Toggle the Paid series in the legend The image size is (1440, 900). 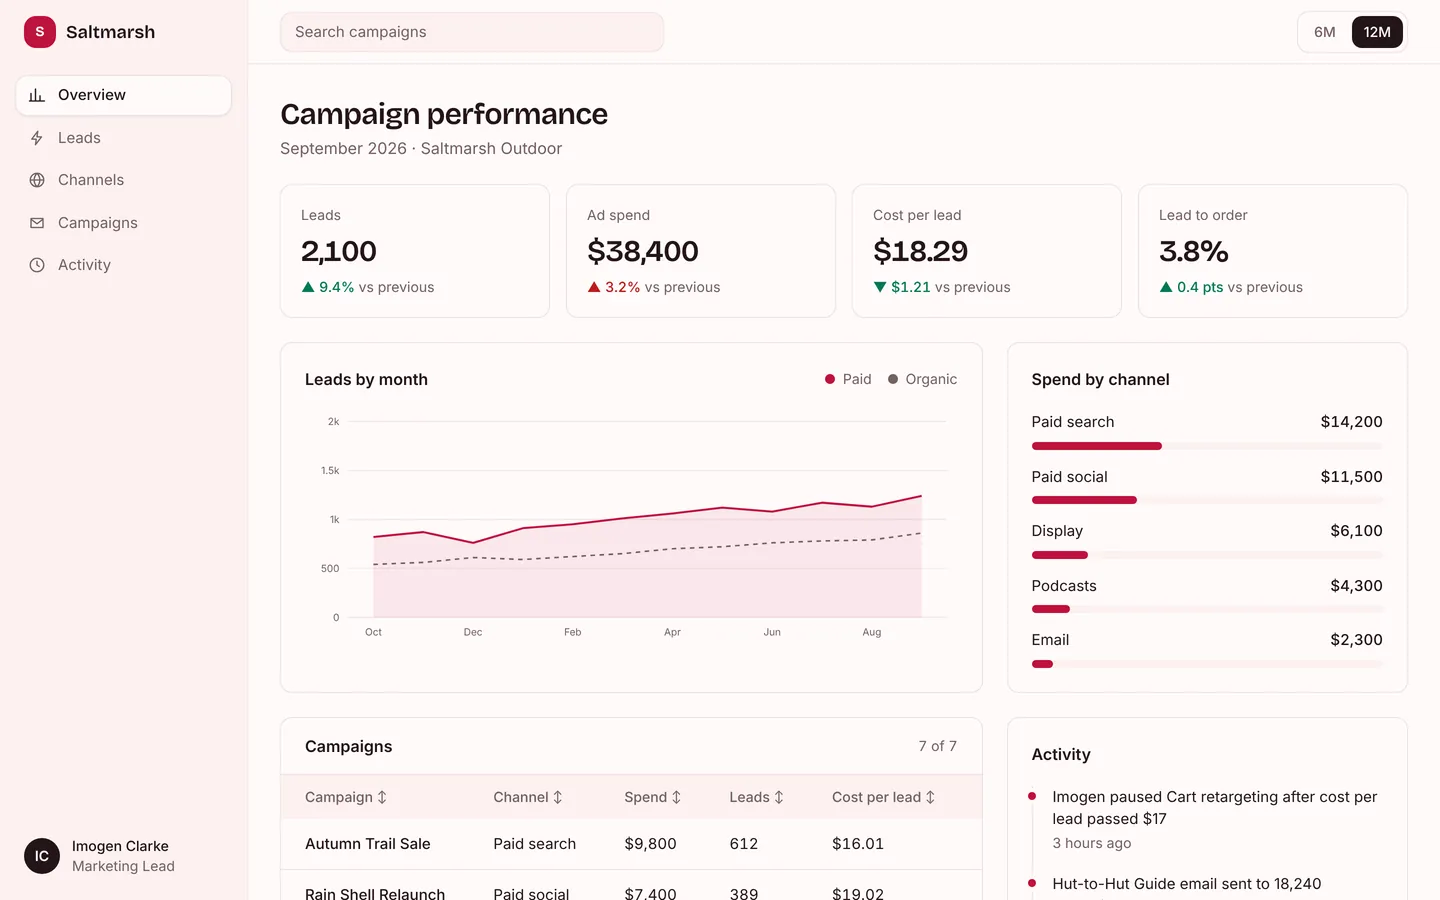(848, 379)
